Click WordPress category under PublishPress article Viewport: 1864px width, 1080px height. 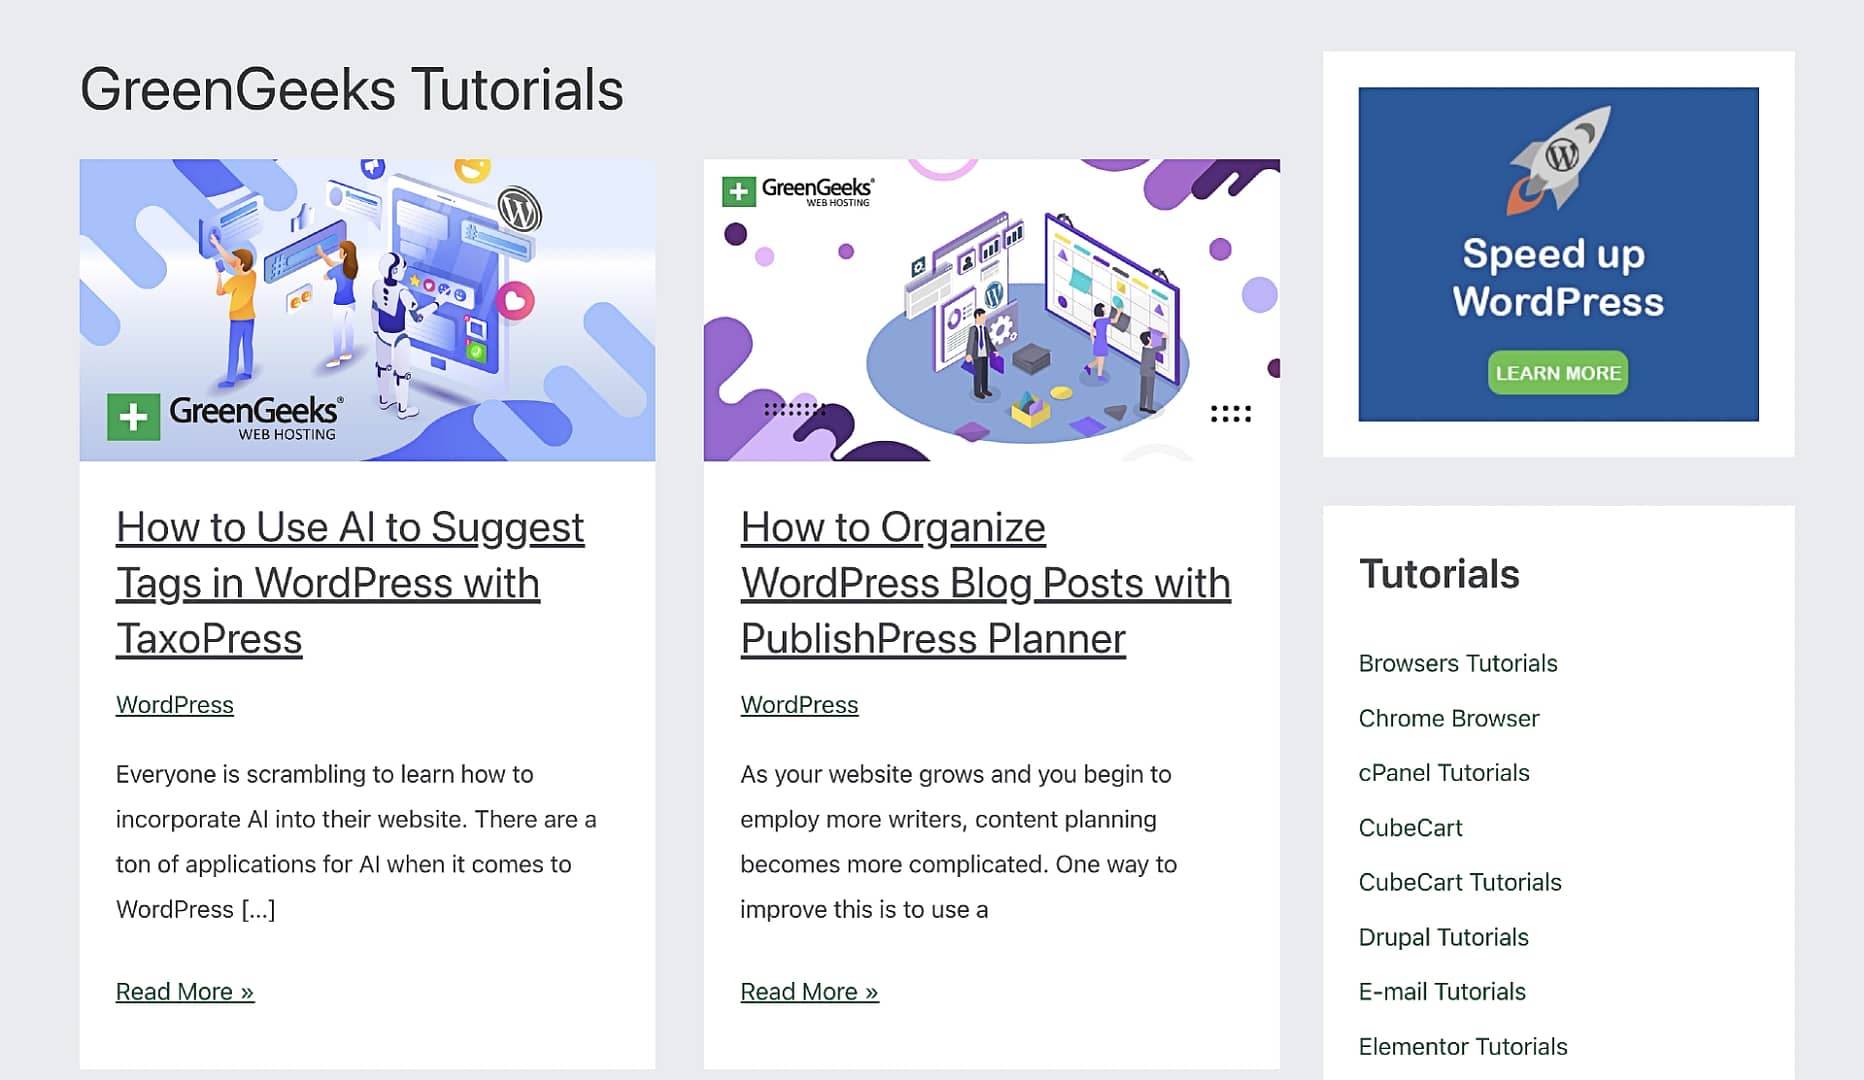click(799, 705)
